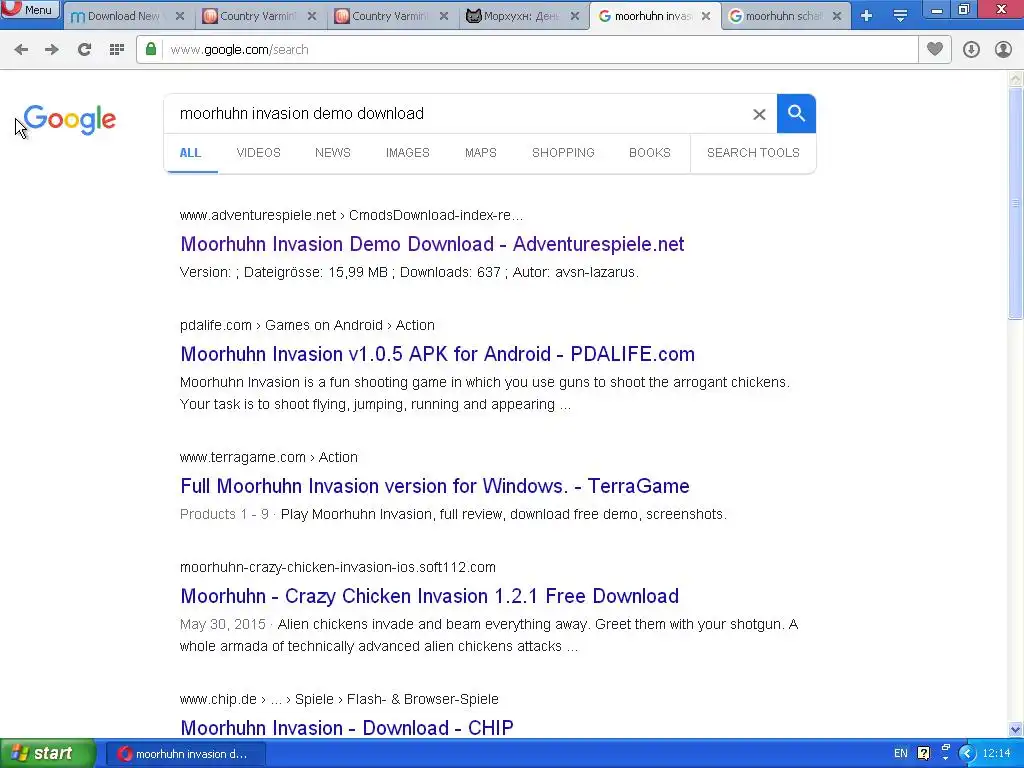
Task: Open the Speed Dial grid icon
Action: (117, 50)
